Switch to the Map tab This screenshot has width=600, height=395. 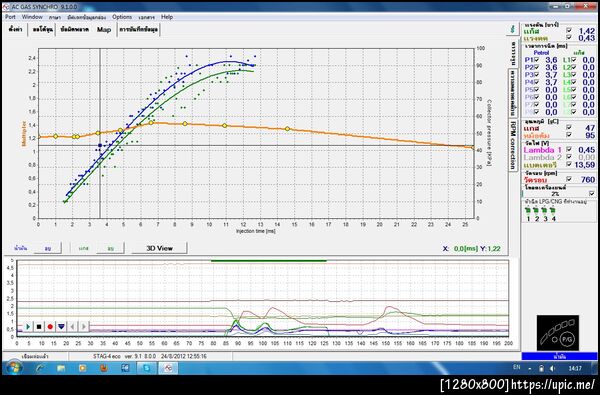[104, 29]
